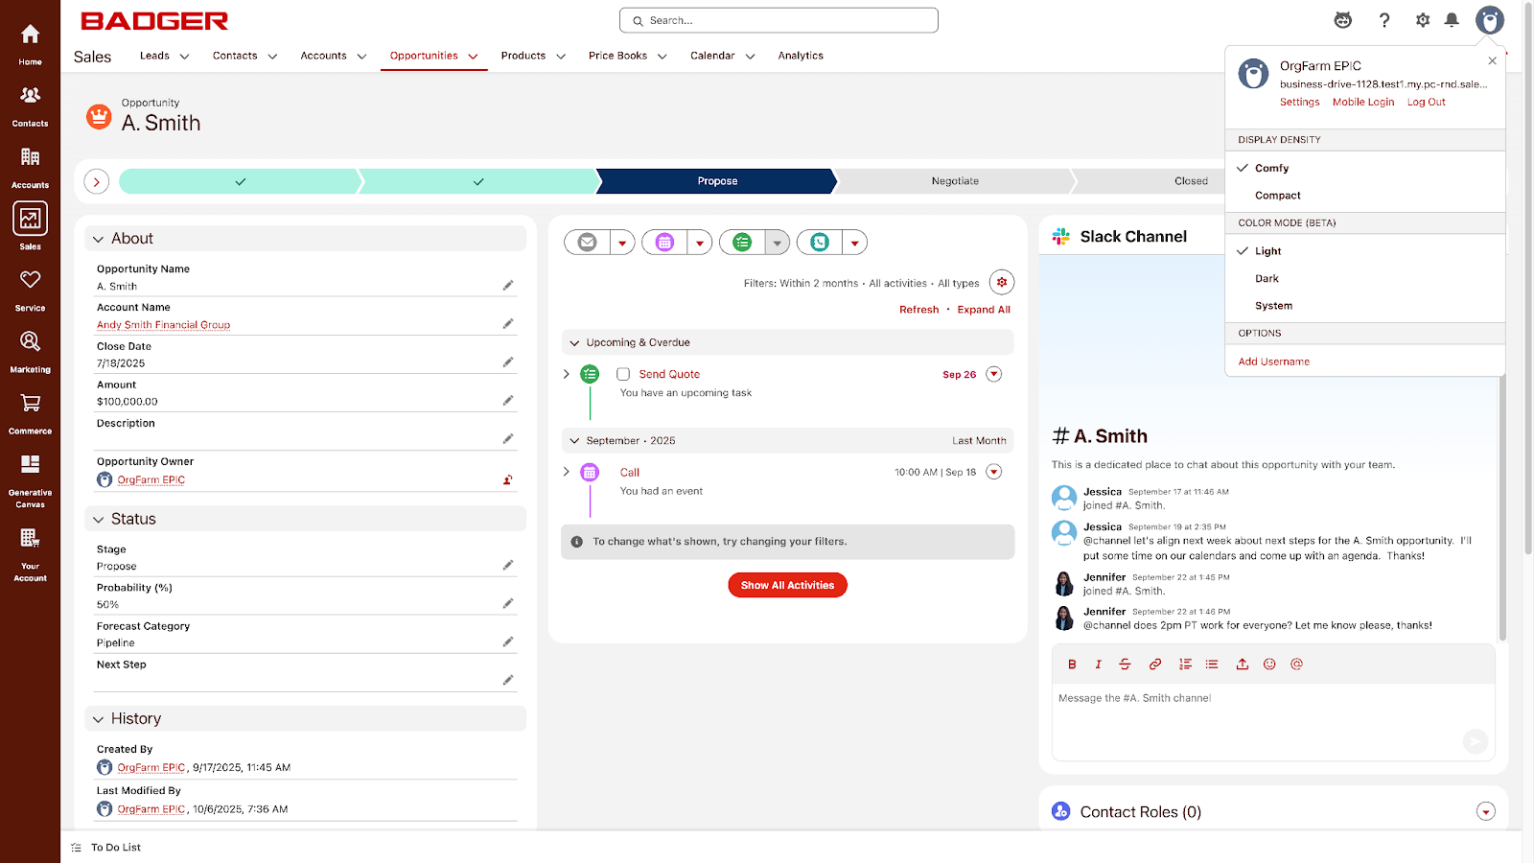1534x863 pixels.
Task: Mention someone using the @ icon
Action: 1296,664
